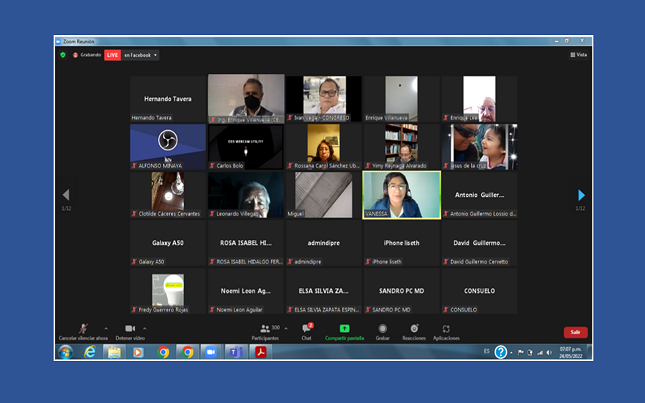Select Ing. Enrique Villanueva masked man tile
The height and width of the screenshot is (403, 645).
(246, 99)
